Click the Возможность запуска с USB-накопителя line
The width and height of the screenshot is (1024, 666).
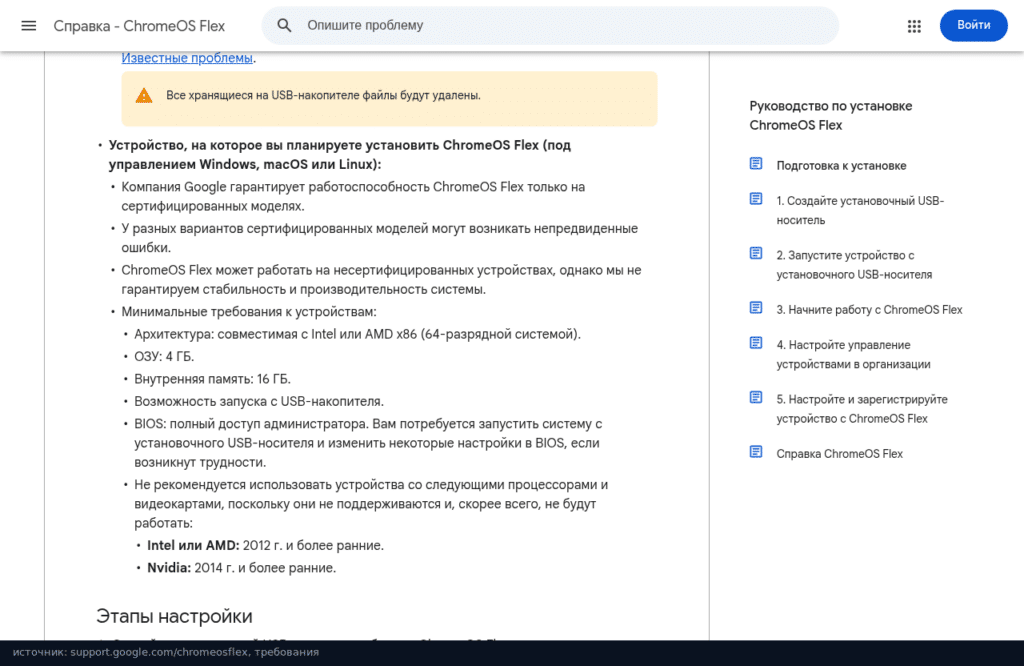259,402
